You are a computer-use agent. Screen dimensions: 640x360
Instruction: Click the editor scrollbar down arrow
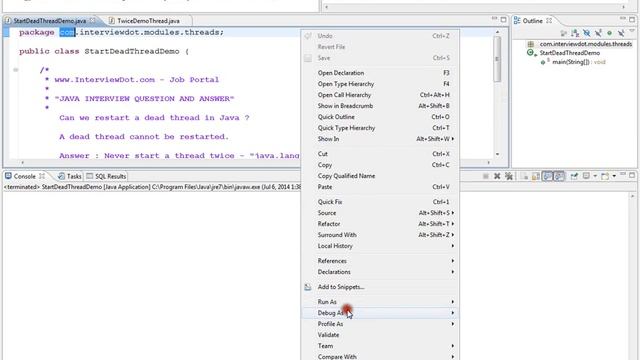(x=497, y=154)
